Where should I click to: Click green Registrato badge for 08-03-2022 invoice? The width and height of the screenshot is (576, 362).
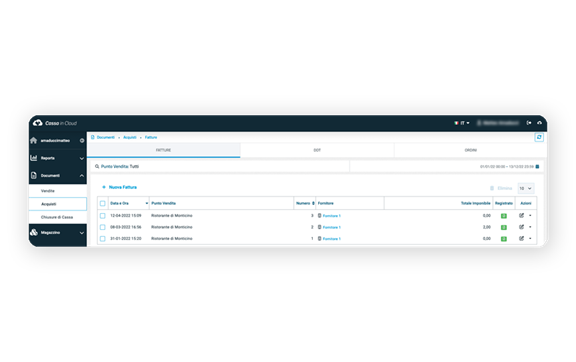point(504,227)
